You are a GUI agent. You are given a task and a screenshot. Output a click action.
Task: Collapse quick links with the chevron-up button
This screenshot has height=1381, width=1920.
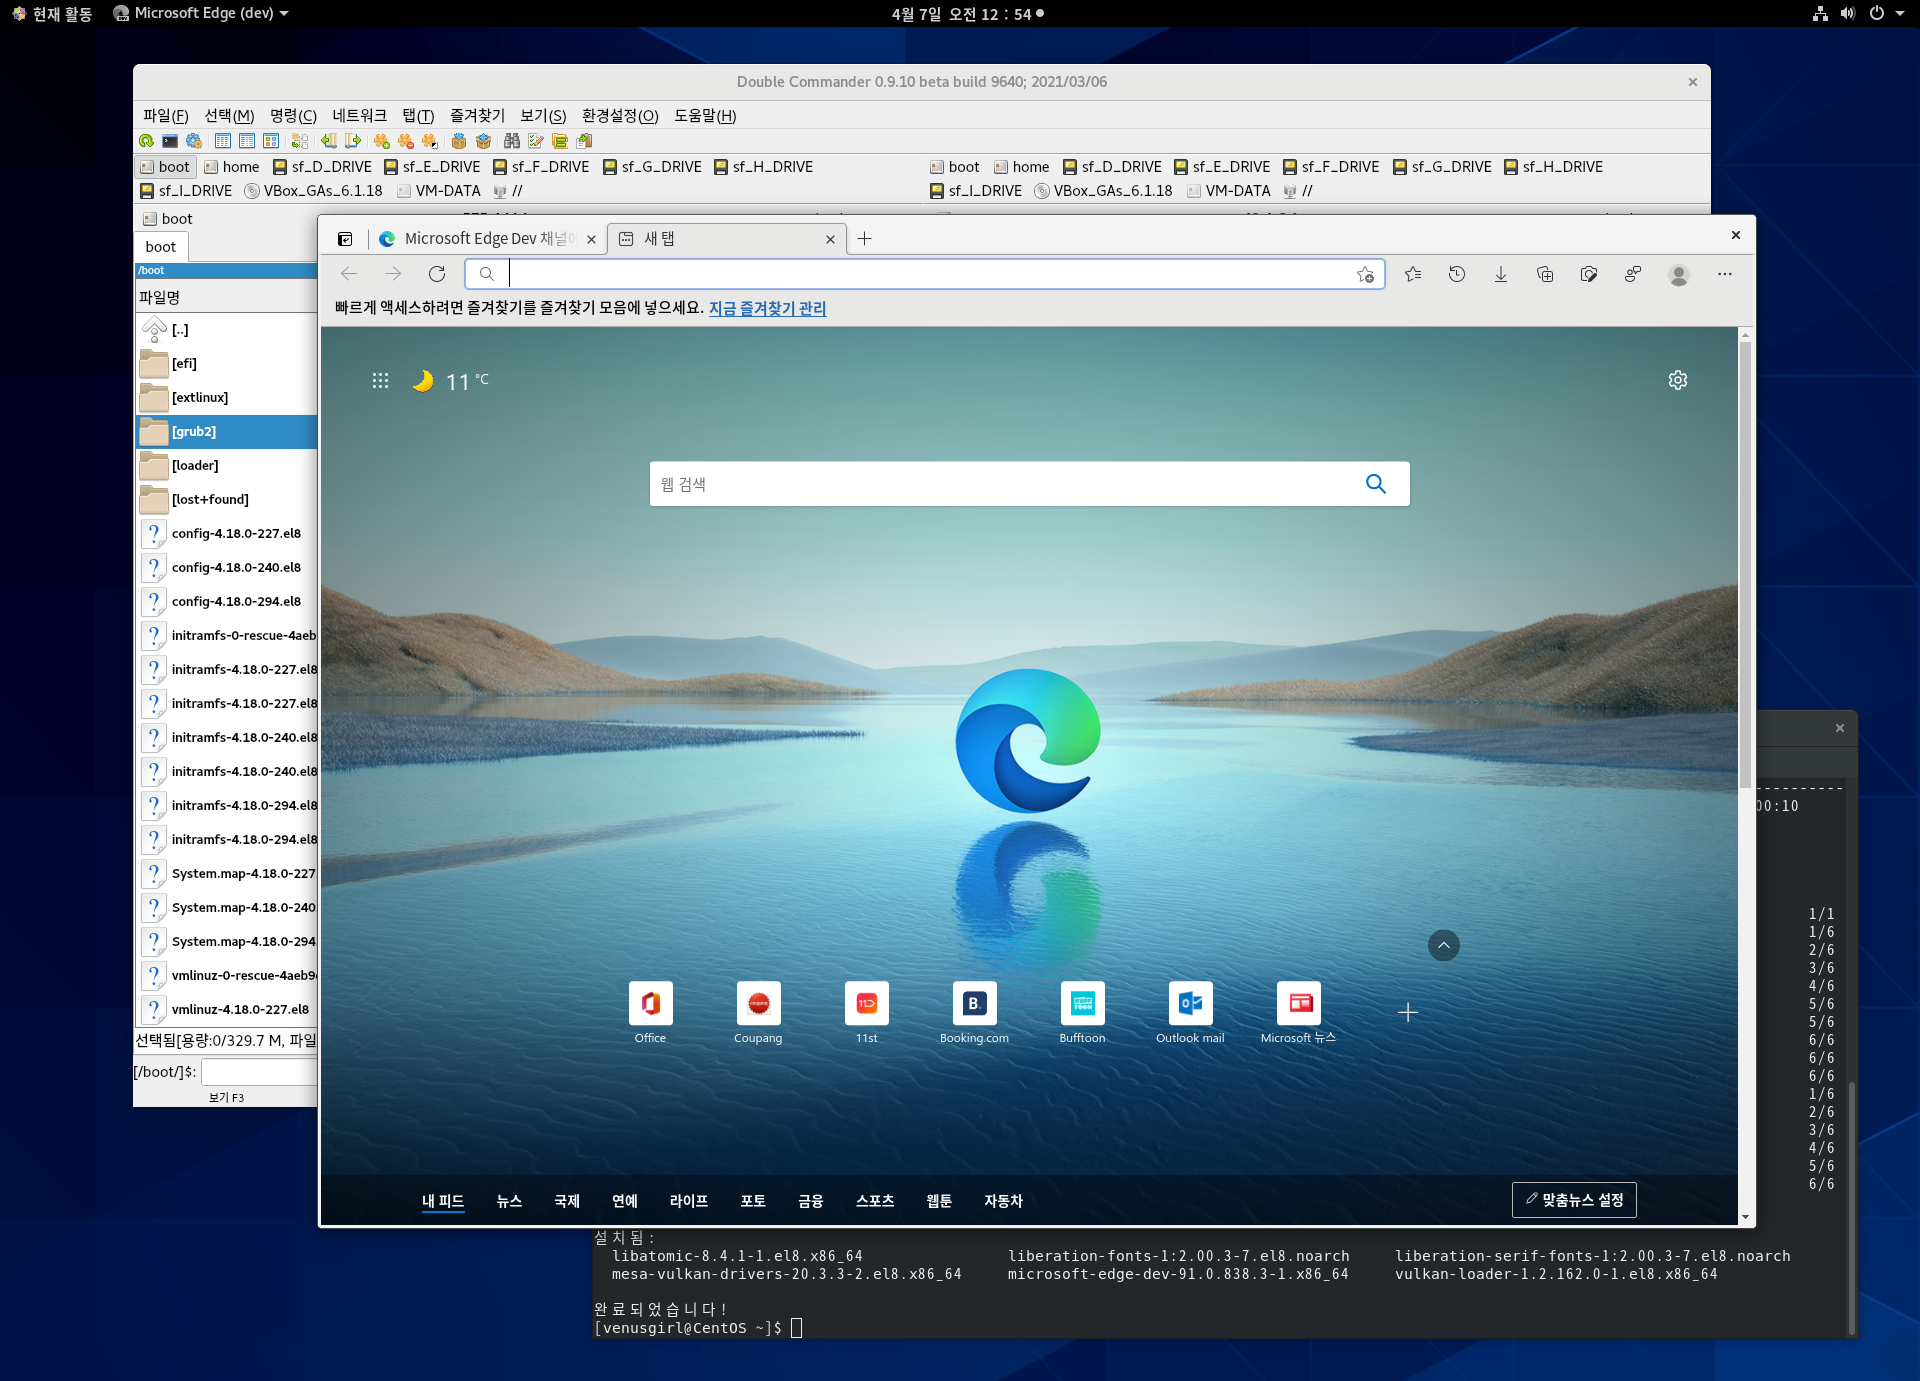(x=1443, y=945)
